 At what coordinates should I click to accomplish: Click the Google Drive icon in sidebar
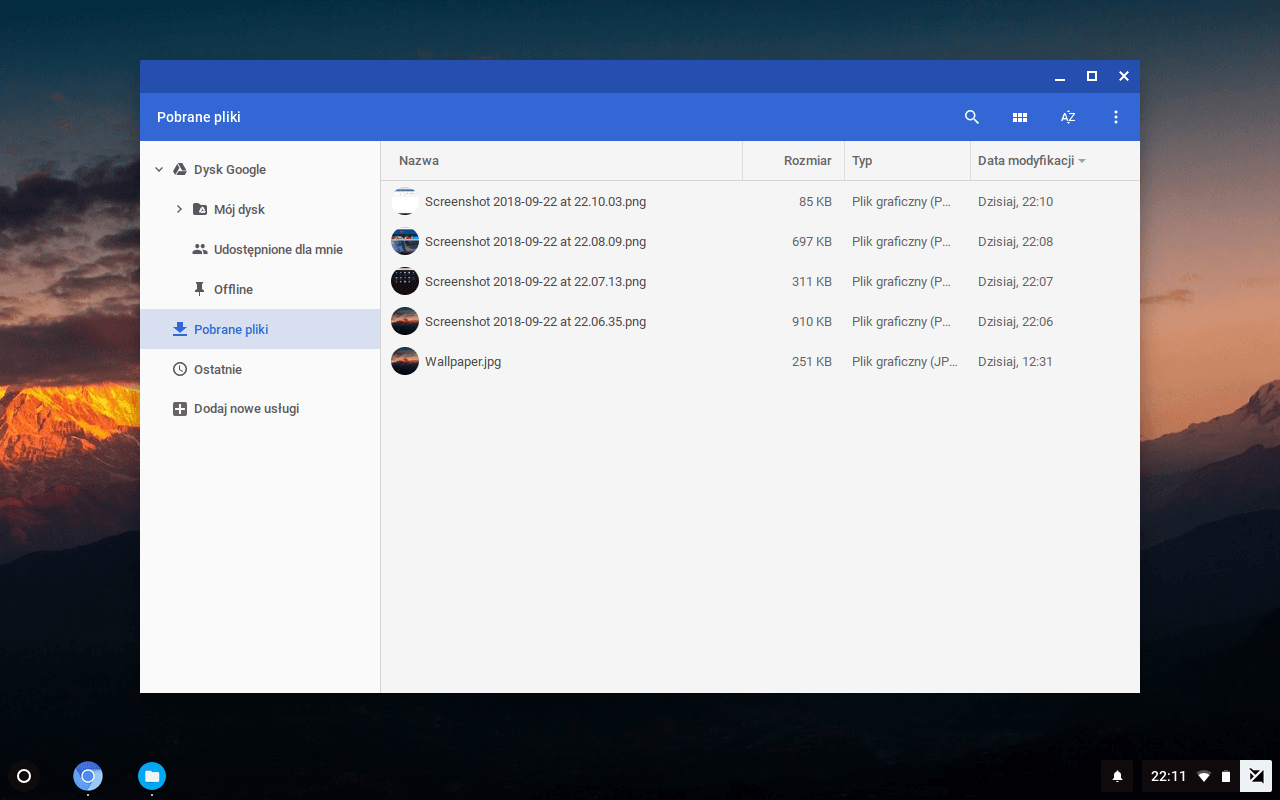(180, 169)
